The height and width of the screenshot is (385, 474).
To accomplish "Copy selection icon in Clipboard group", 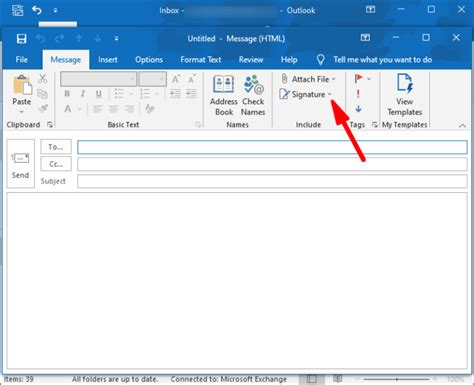I will [42, 94].
